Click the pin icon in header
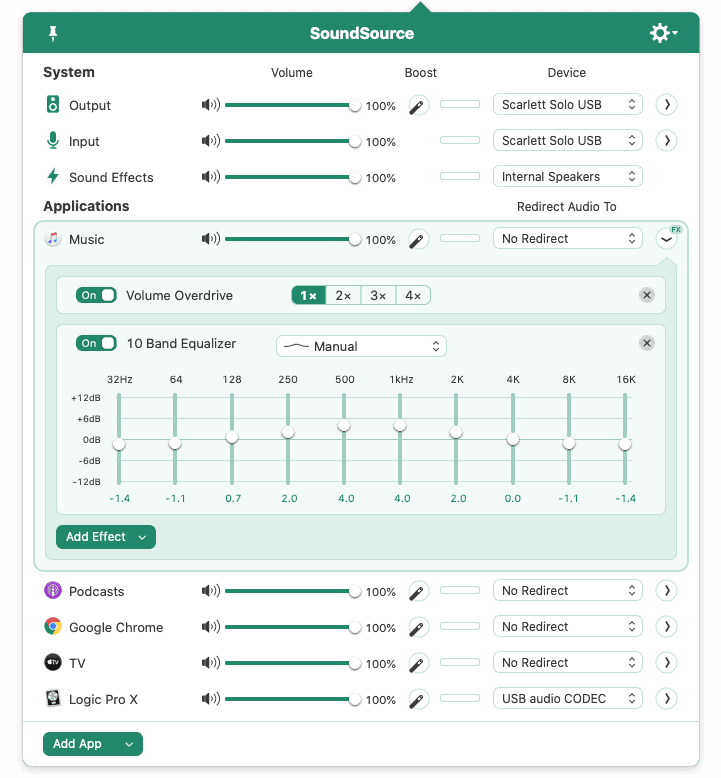The width and height of the screenshot is (721, 778). point(53,34)
